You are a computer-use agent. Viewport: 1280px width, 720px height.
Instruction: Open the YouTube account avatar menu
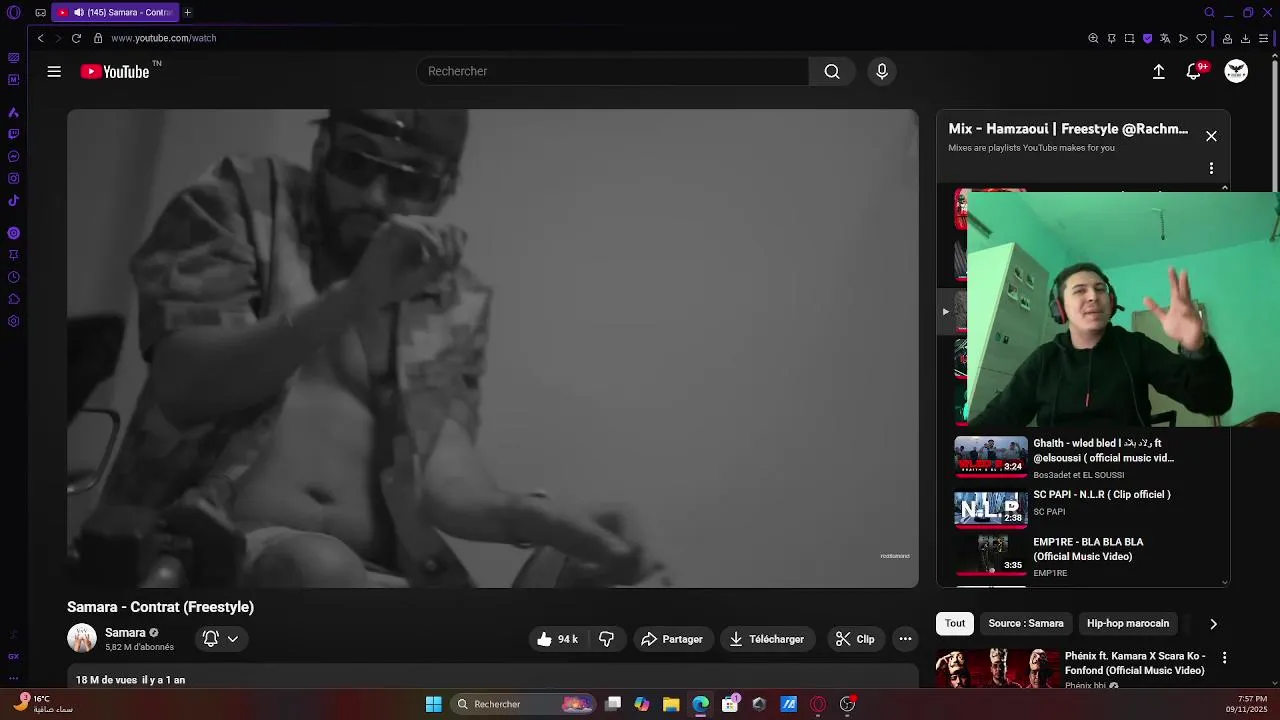(1236, 71)
